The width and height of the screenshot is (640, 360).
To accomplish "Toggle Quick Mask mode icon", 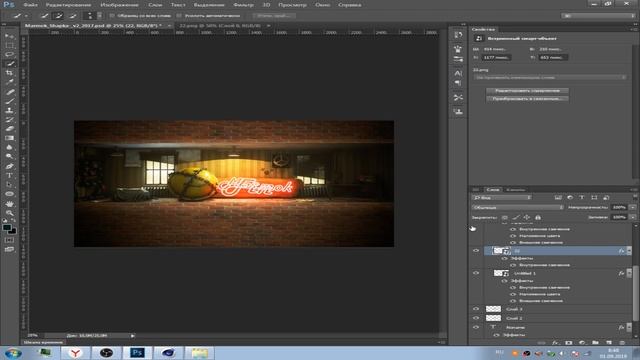I will pyautogui.click(x=9, y=240).
